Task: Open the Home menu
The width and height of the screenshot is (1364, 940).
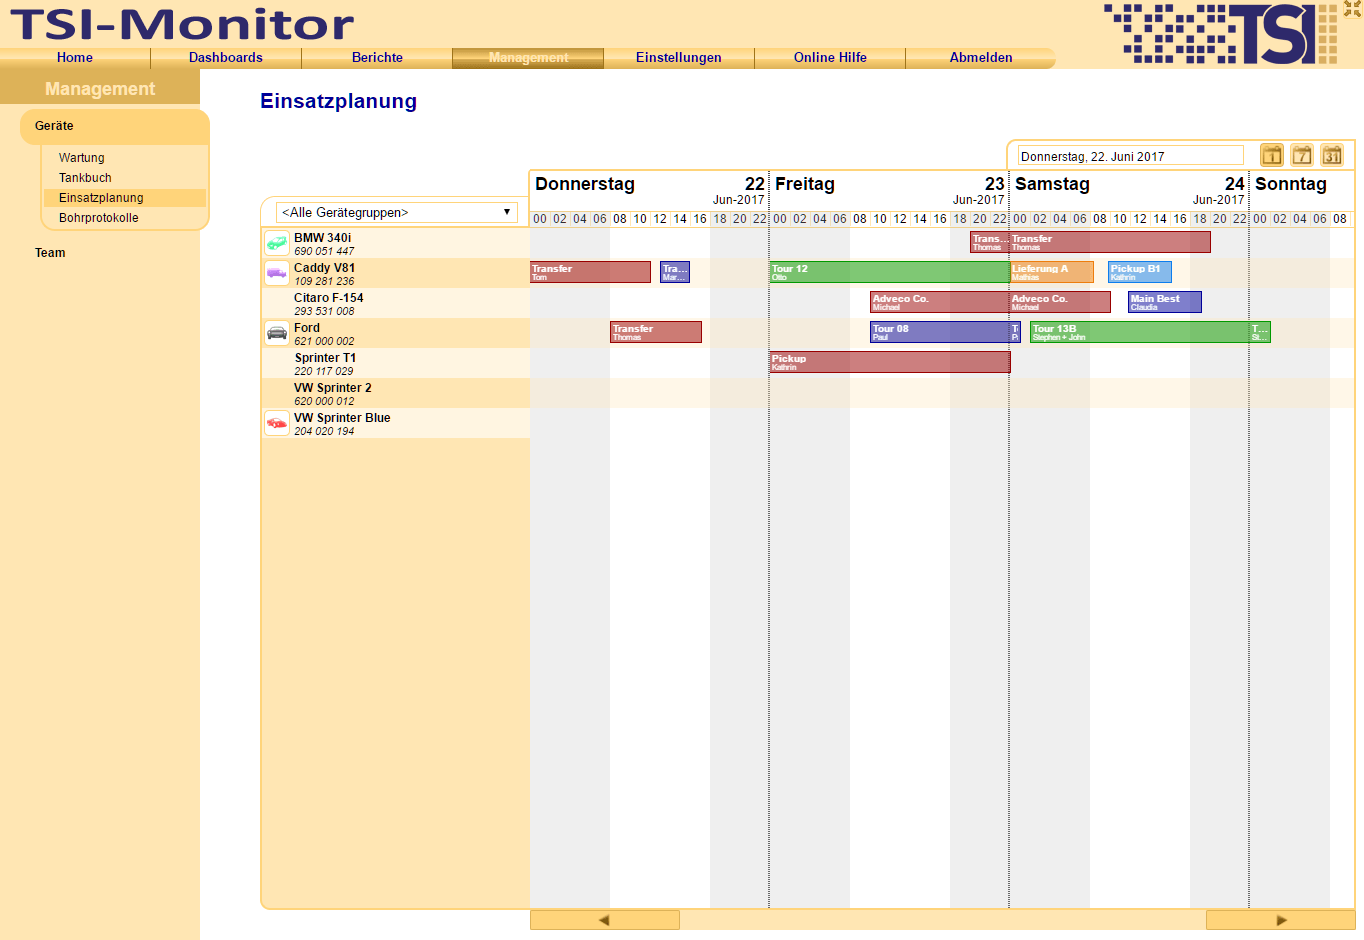Action: point(75,58)
